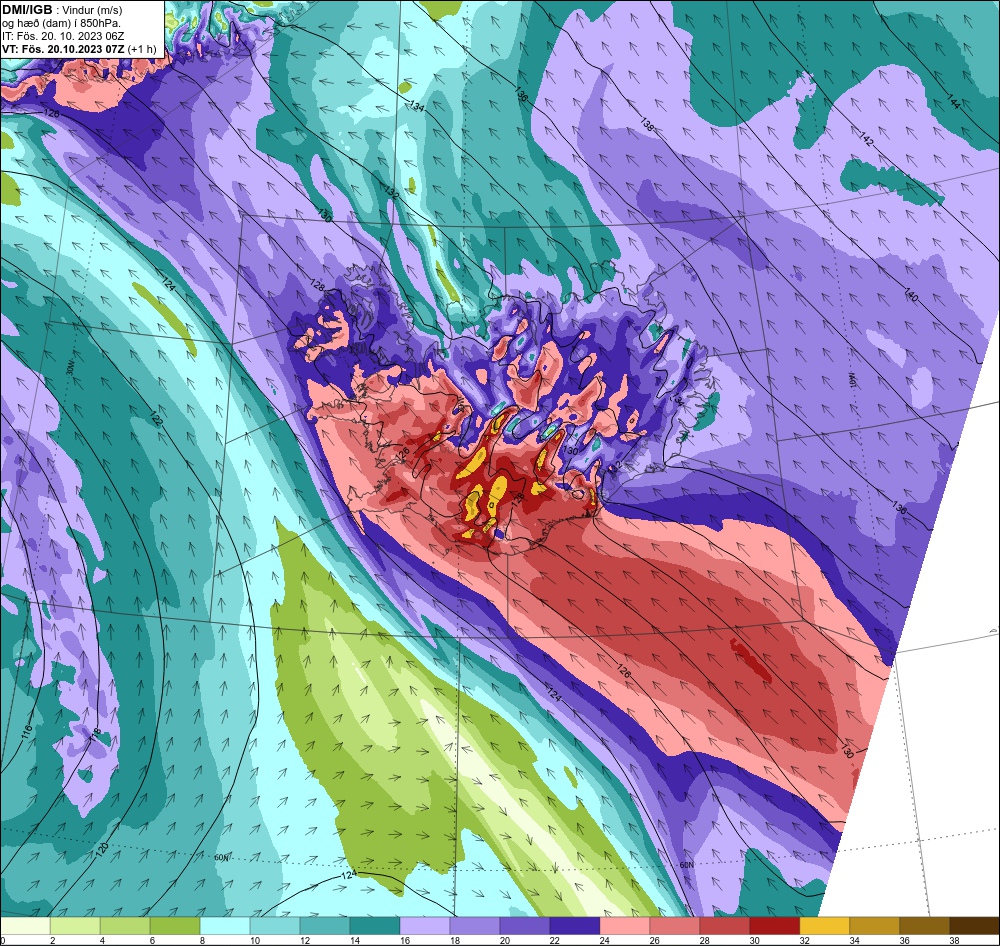Pick the legend swatch between 8 and 10
Screen dimensions: 1000x946
[x=224, y=926]
